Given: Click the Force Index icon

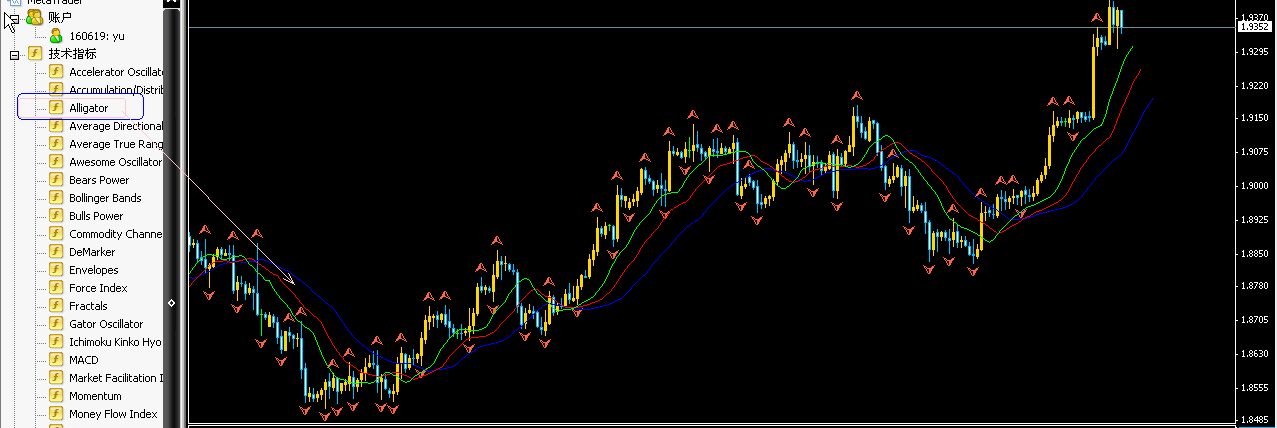Looking at the screenshot, I should tap(56, 288).
